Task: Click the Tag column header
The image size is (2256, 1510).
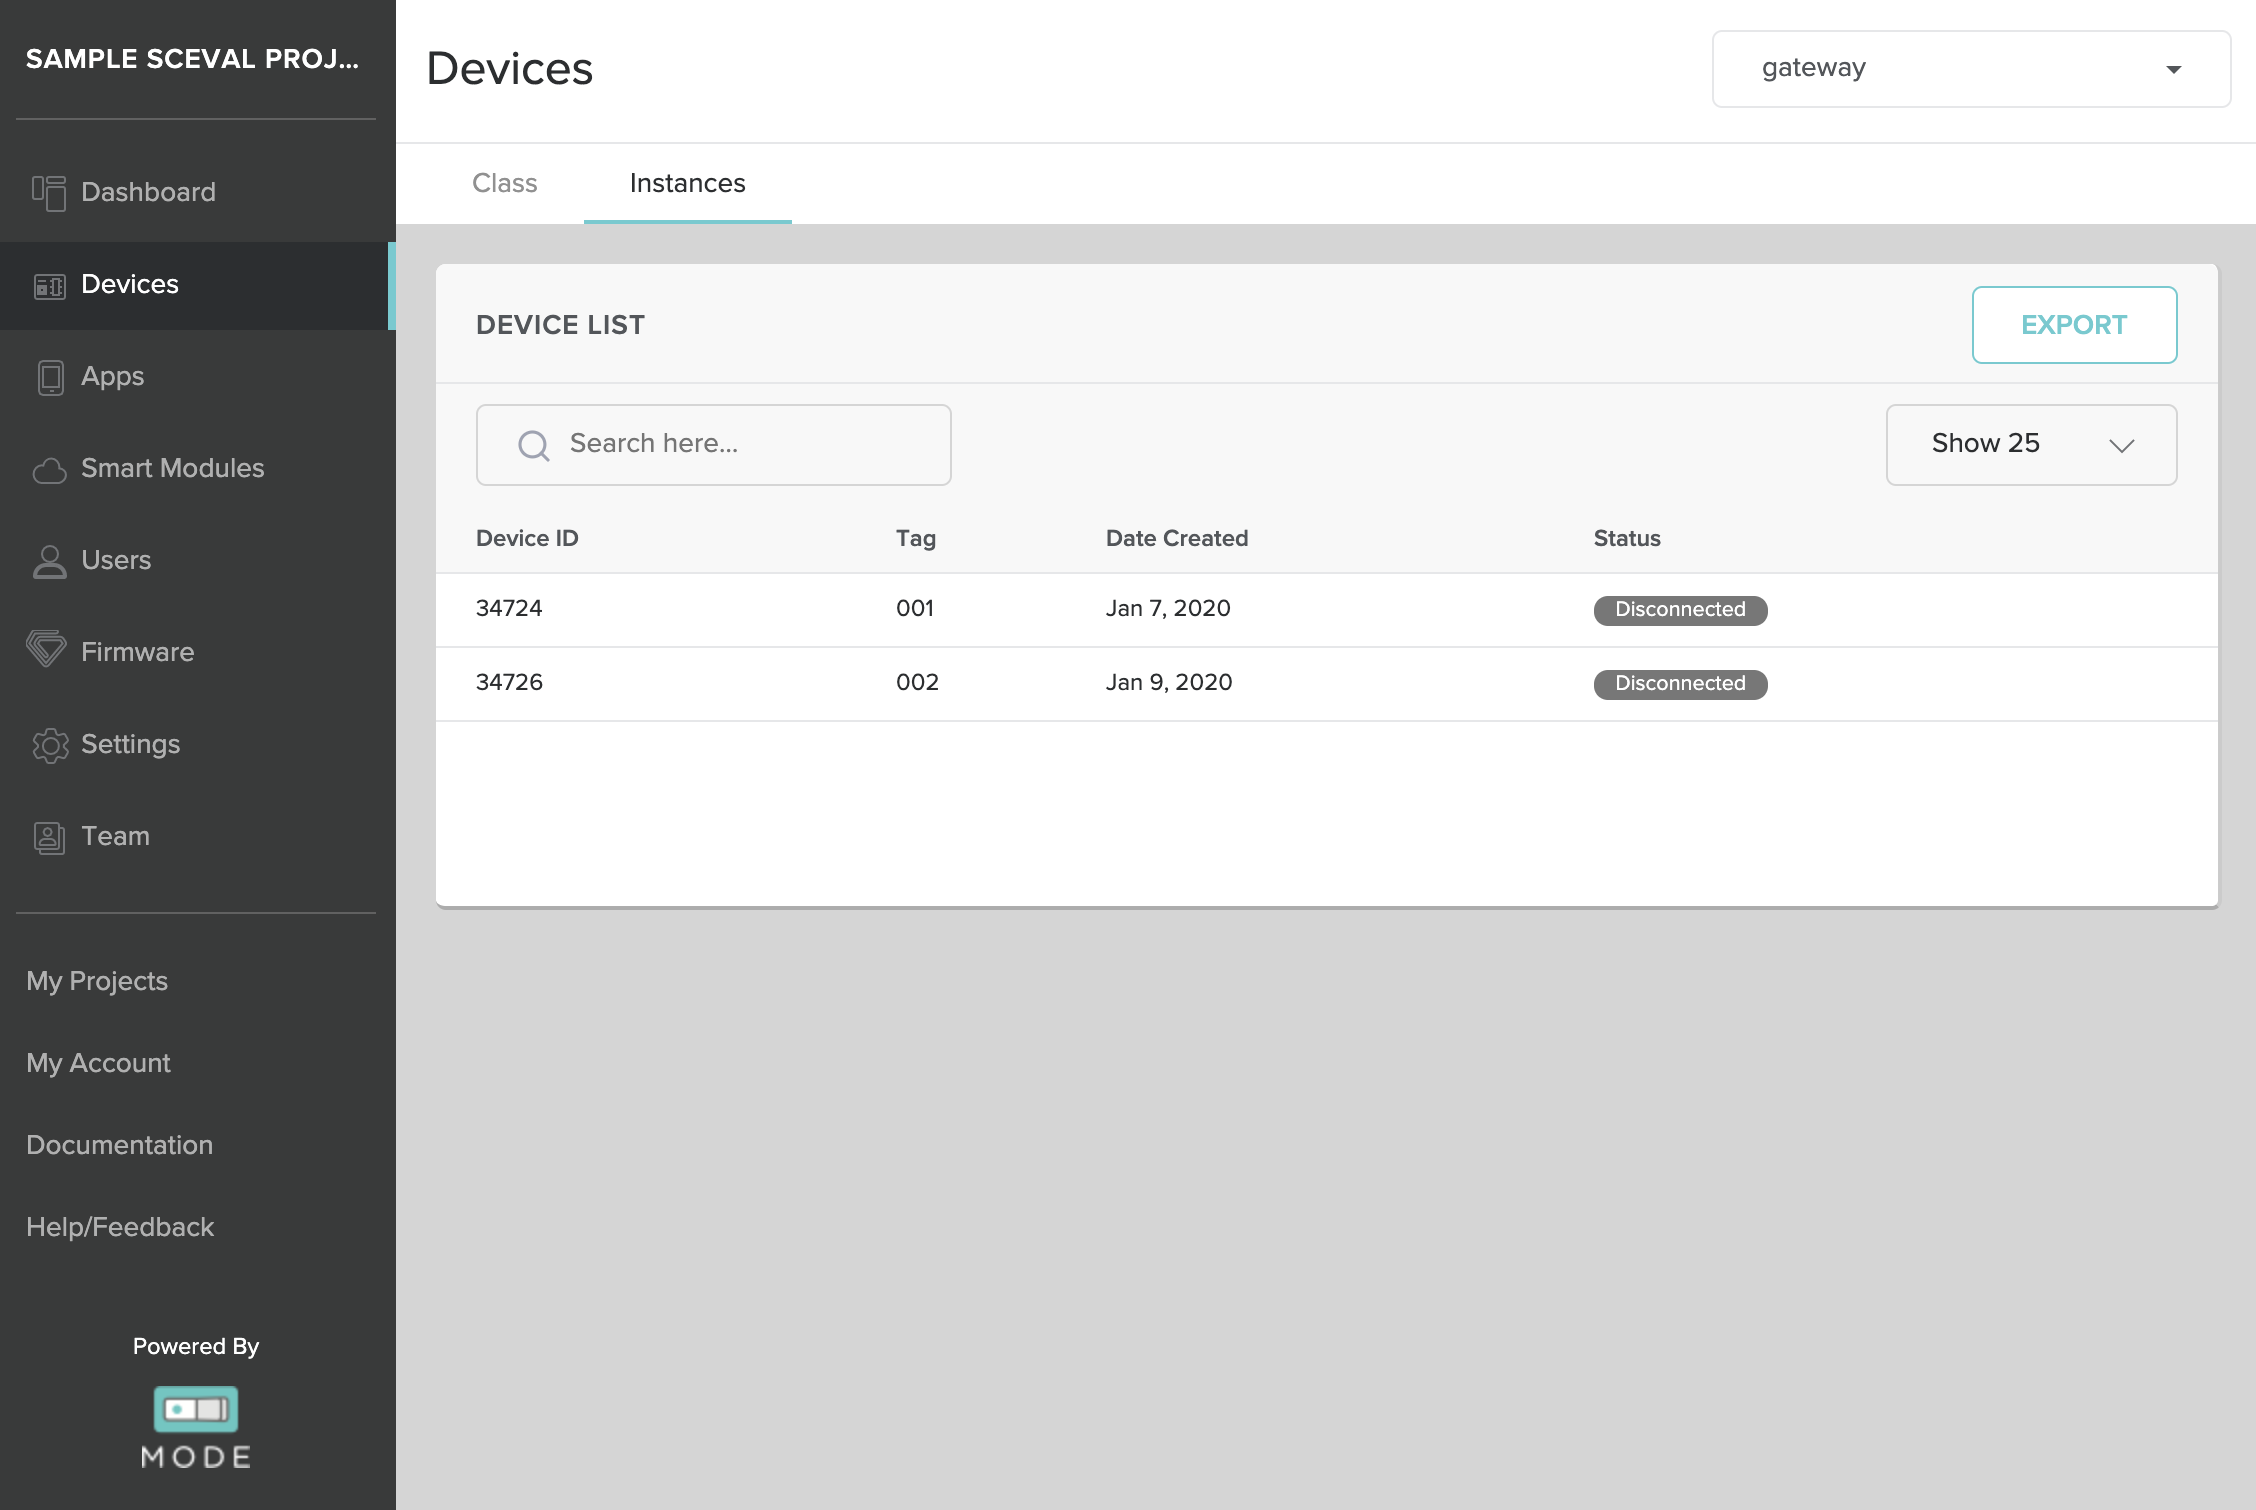Action: pyautogui.click(x=915, y=539)
